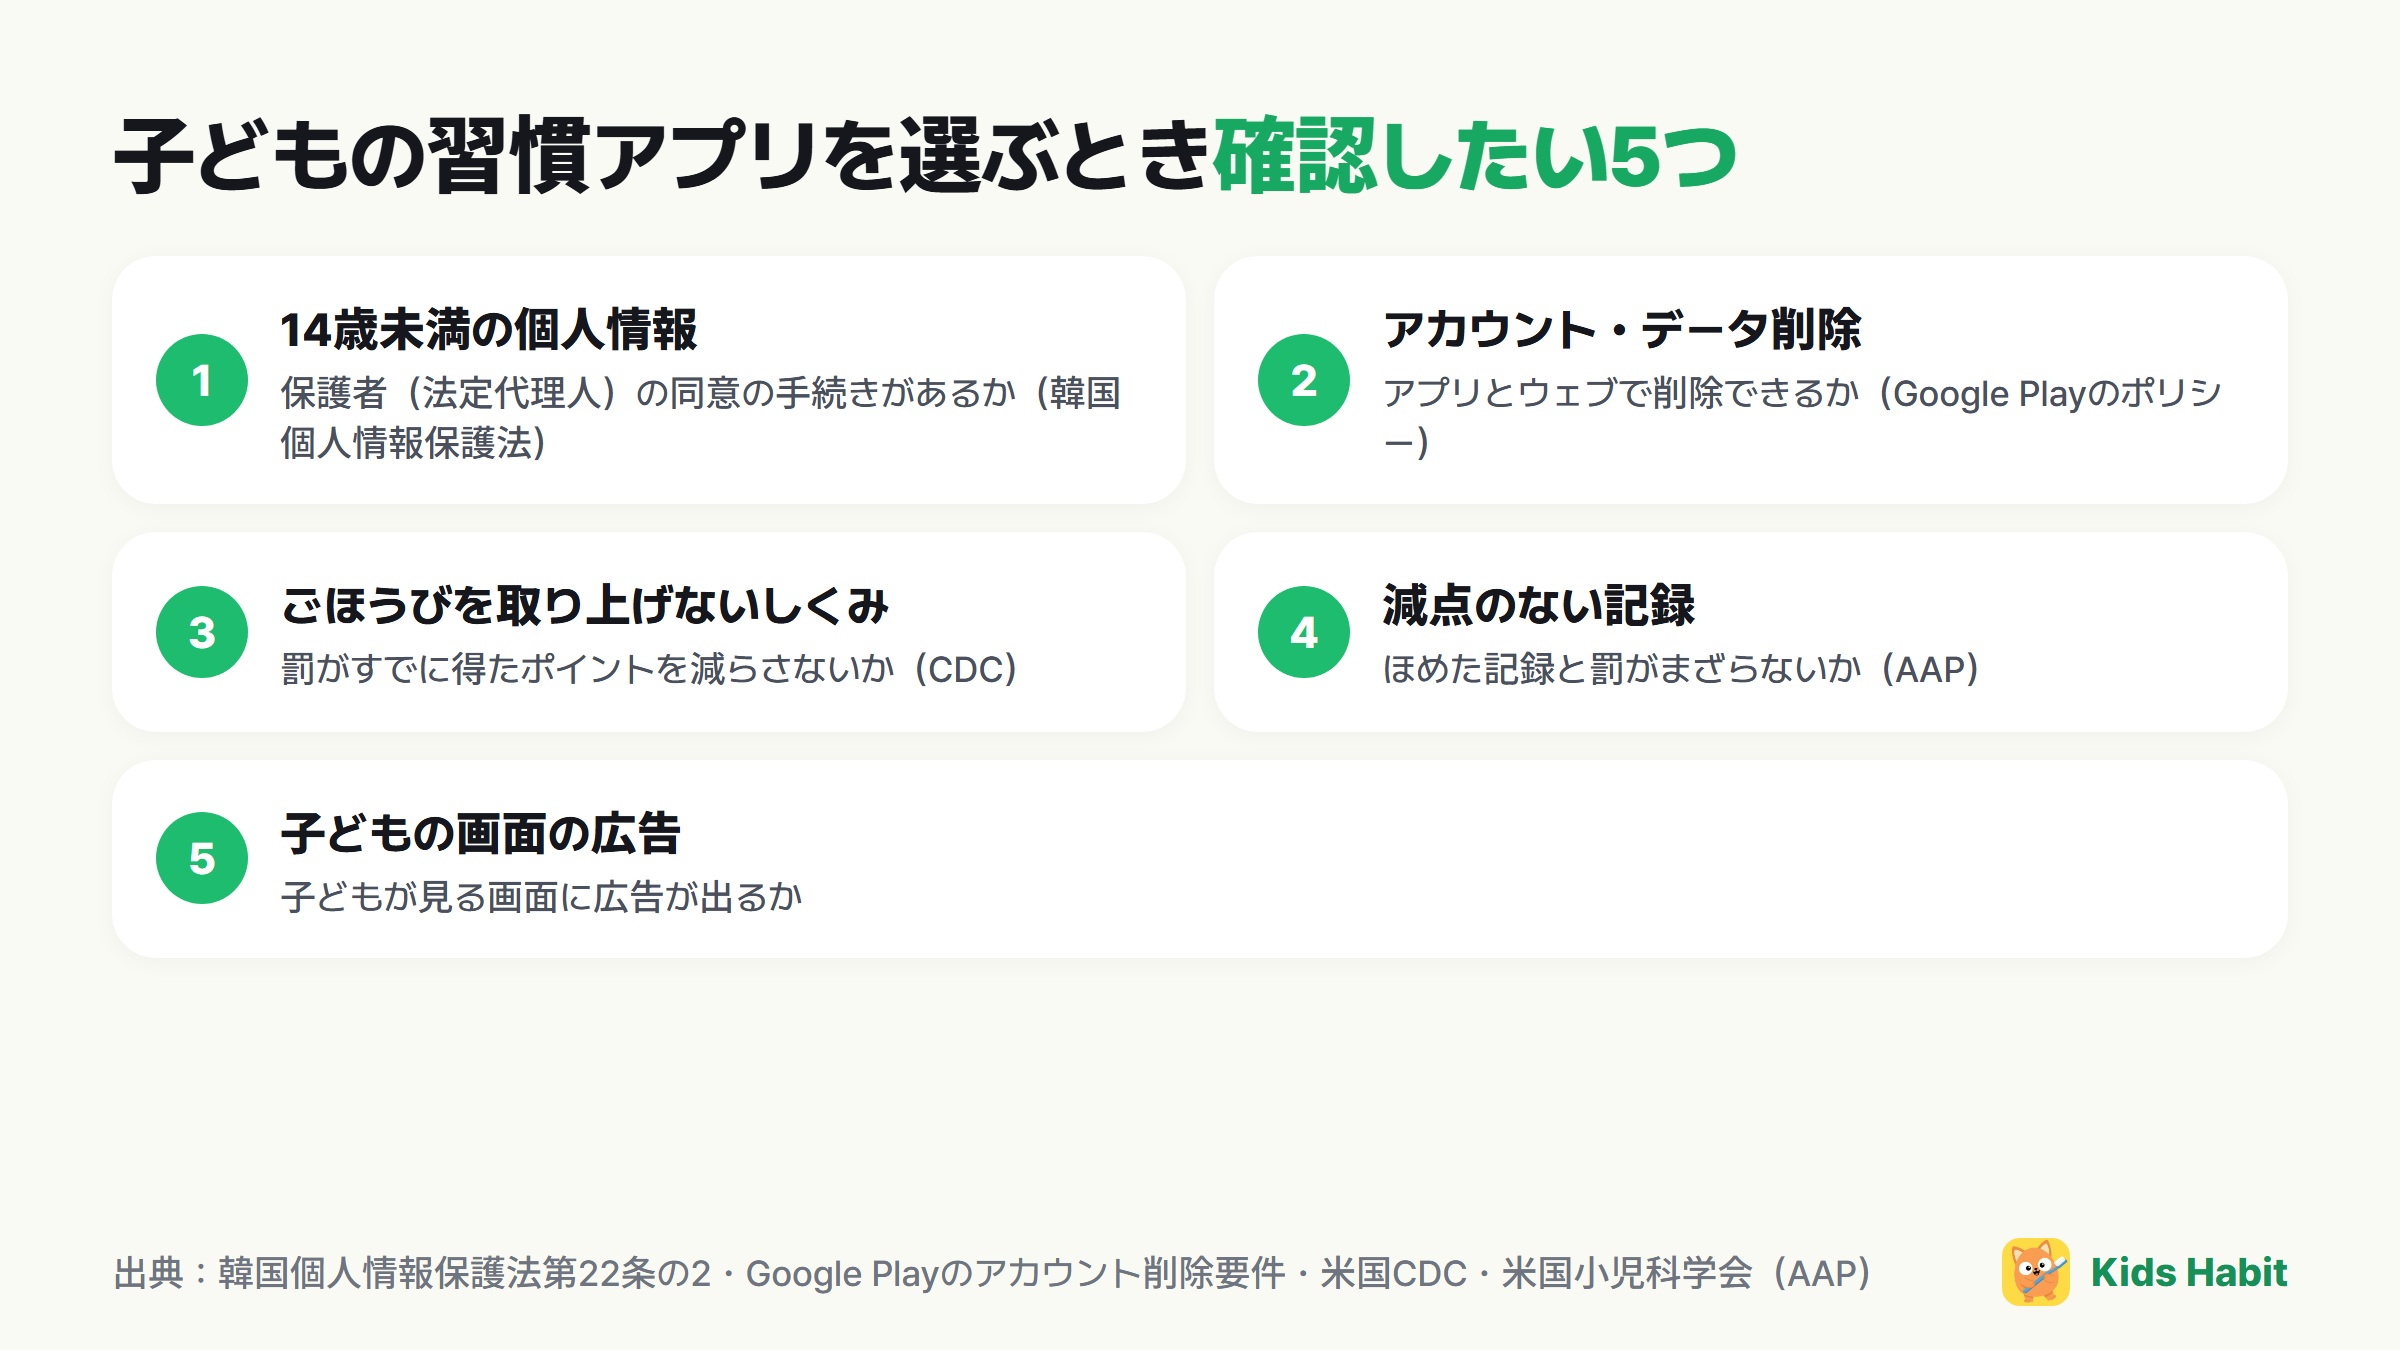Click the 子どもが見る画面に広告が出るか description
This screenshot has width=2400, height=1350.
541,897
